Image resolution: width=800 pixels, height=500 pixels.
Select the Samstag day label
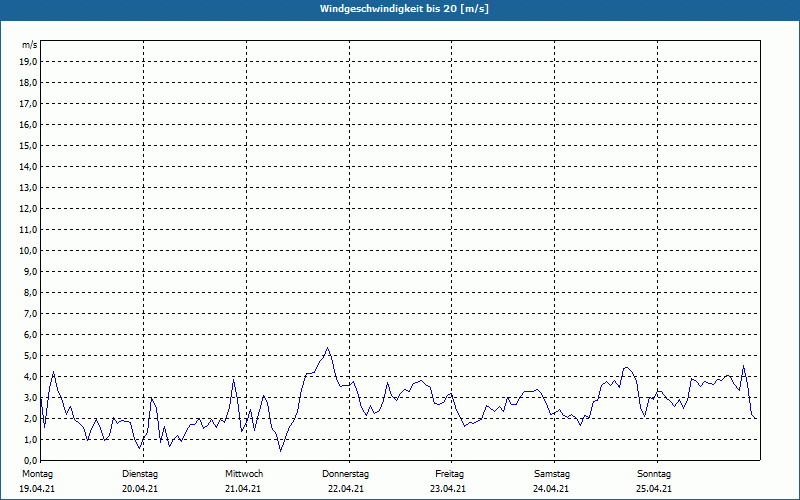(552, 474)
